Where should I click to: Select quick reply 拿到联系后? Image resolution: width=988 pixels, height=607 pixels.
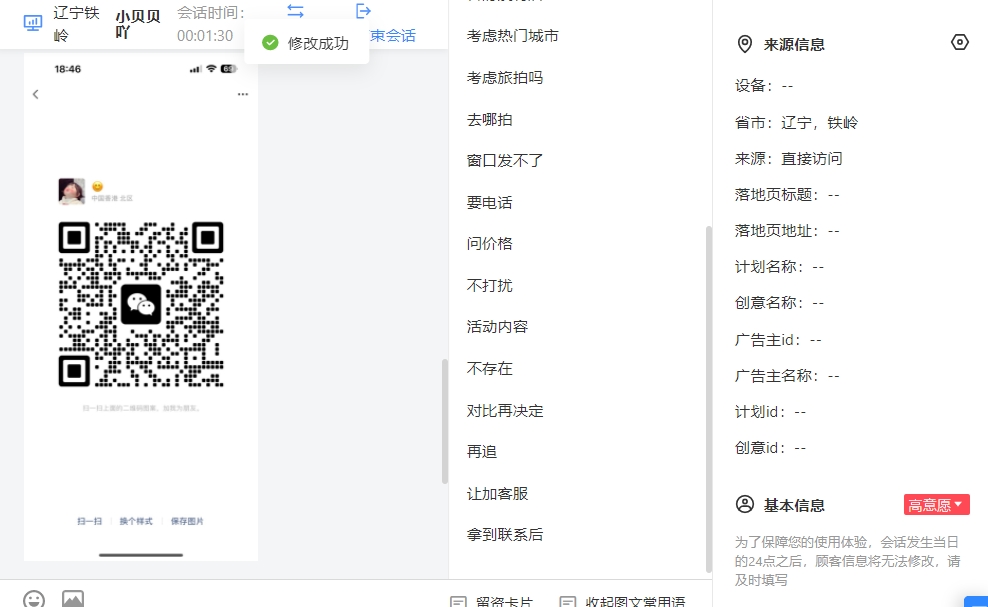pos(505,535)
